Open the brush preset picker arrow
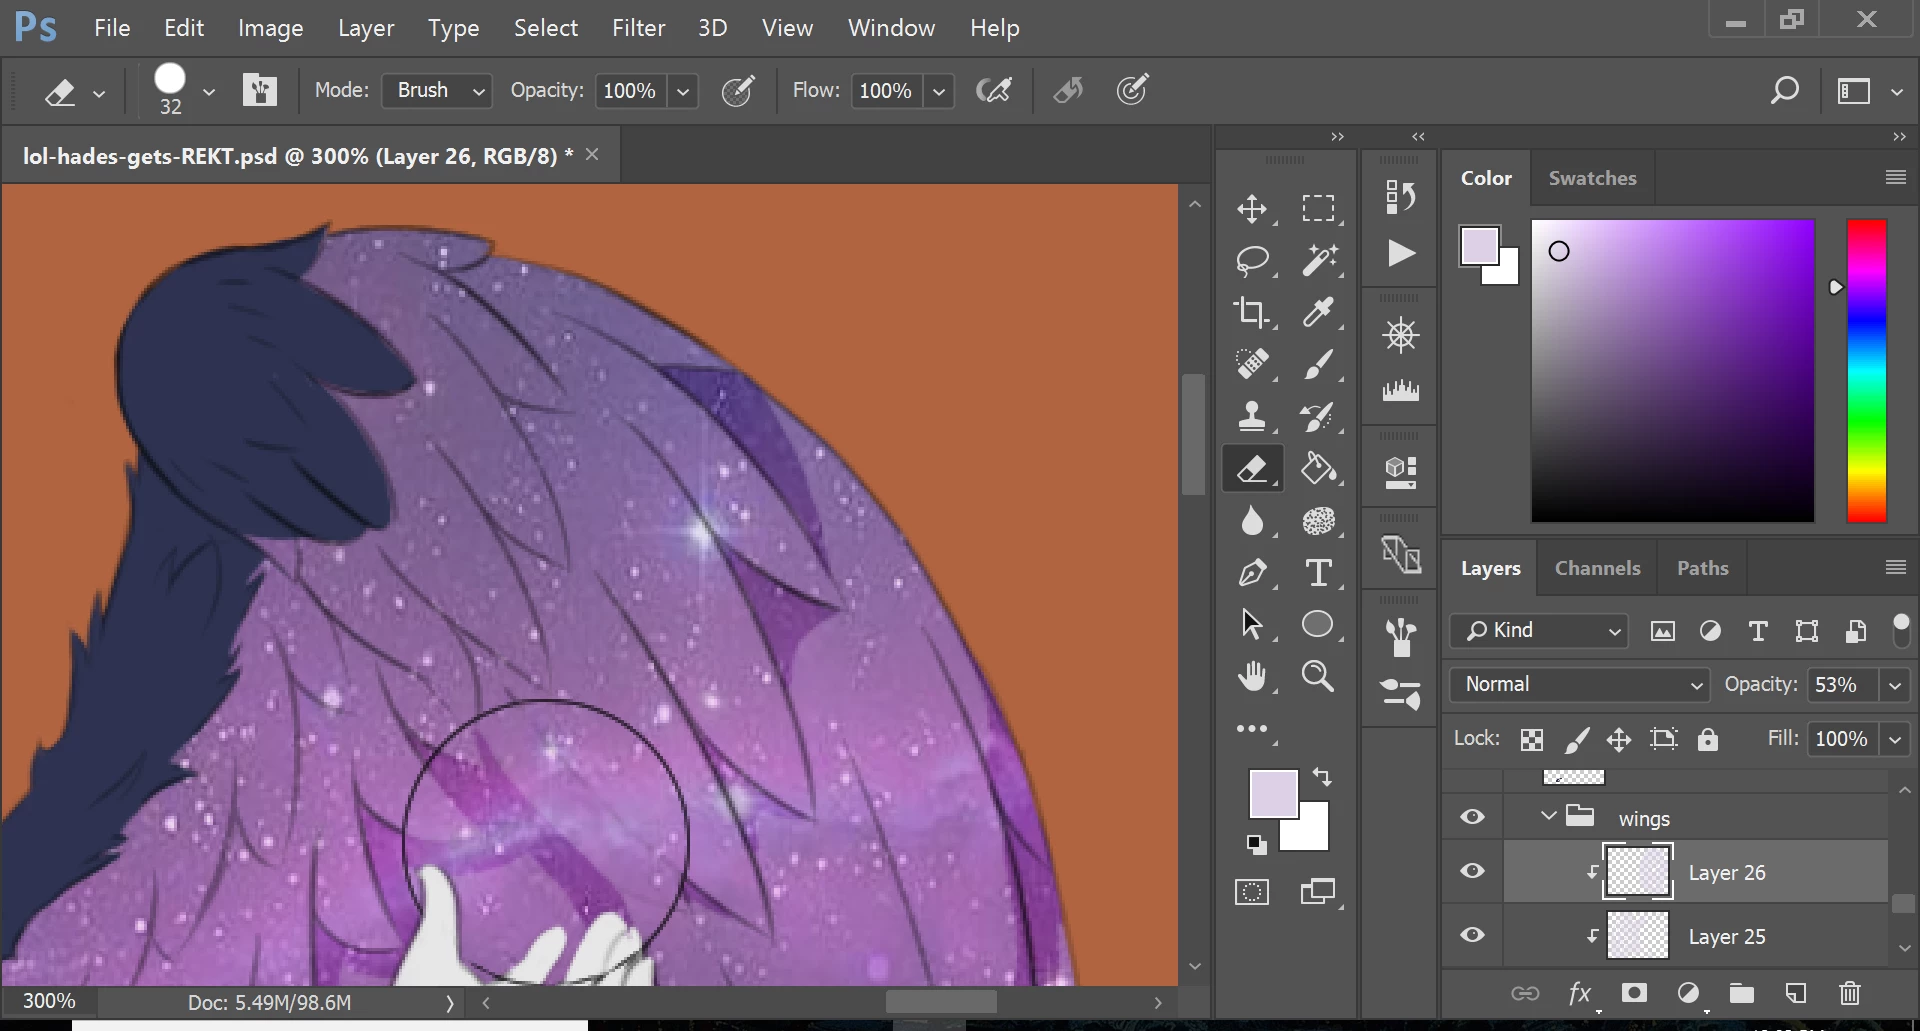Screen dimensions: 1920x1031 coord(209,92)
